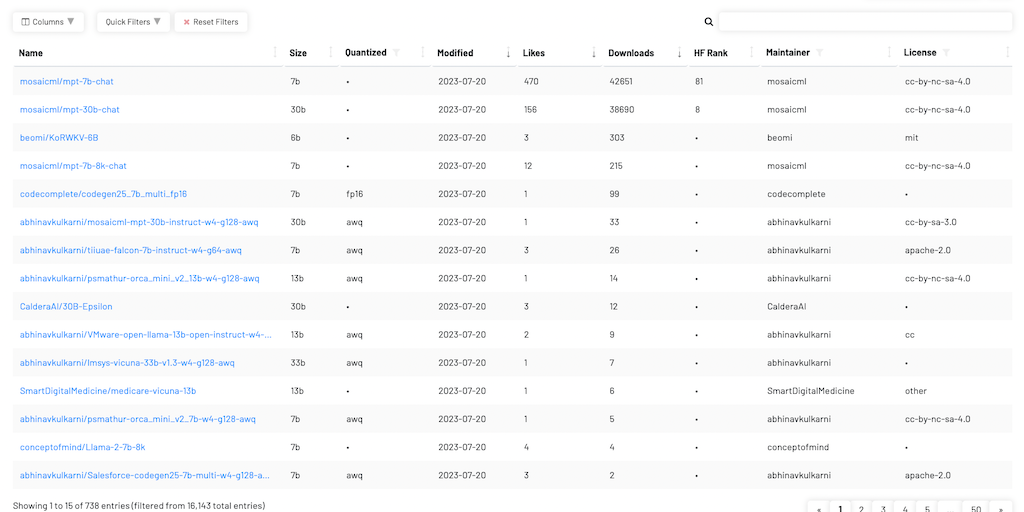Click the sort arrow on Likes column
The width and height of the screenshot is (1024, 512).
(594, 53)
